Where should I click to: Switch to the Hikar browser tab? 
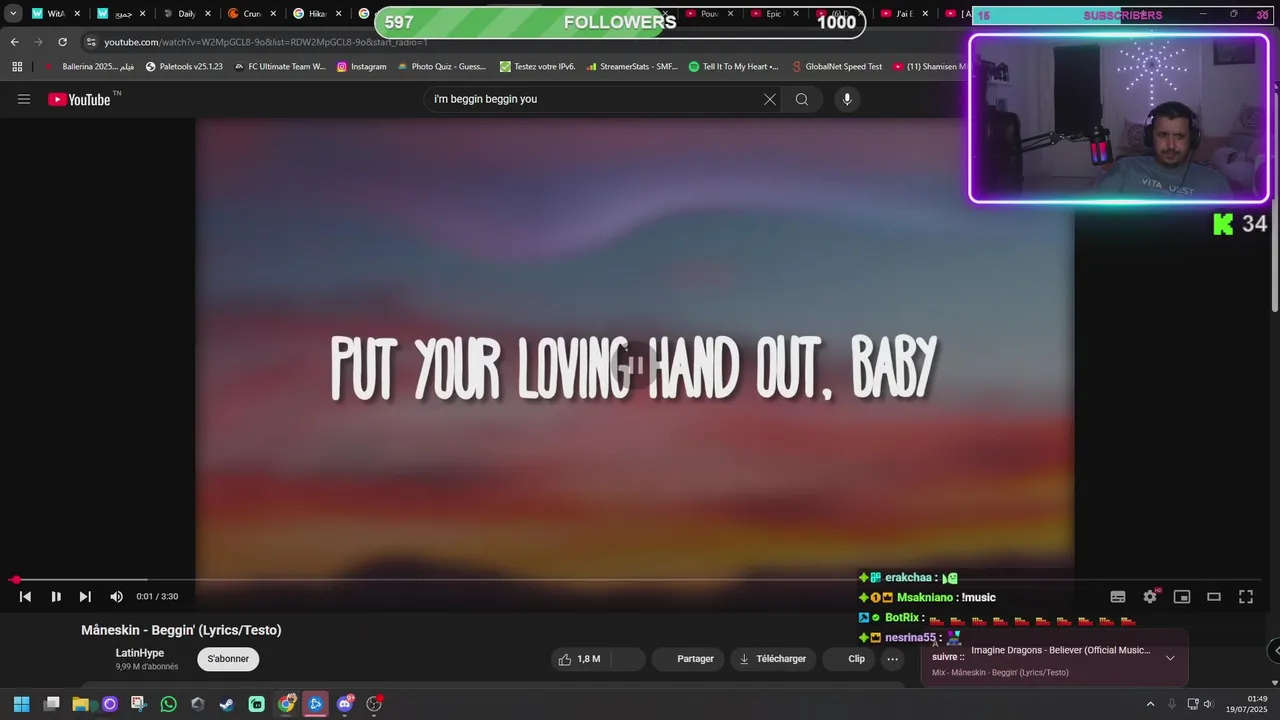pos(317,14)
